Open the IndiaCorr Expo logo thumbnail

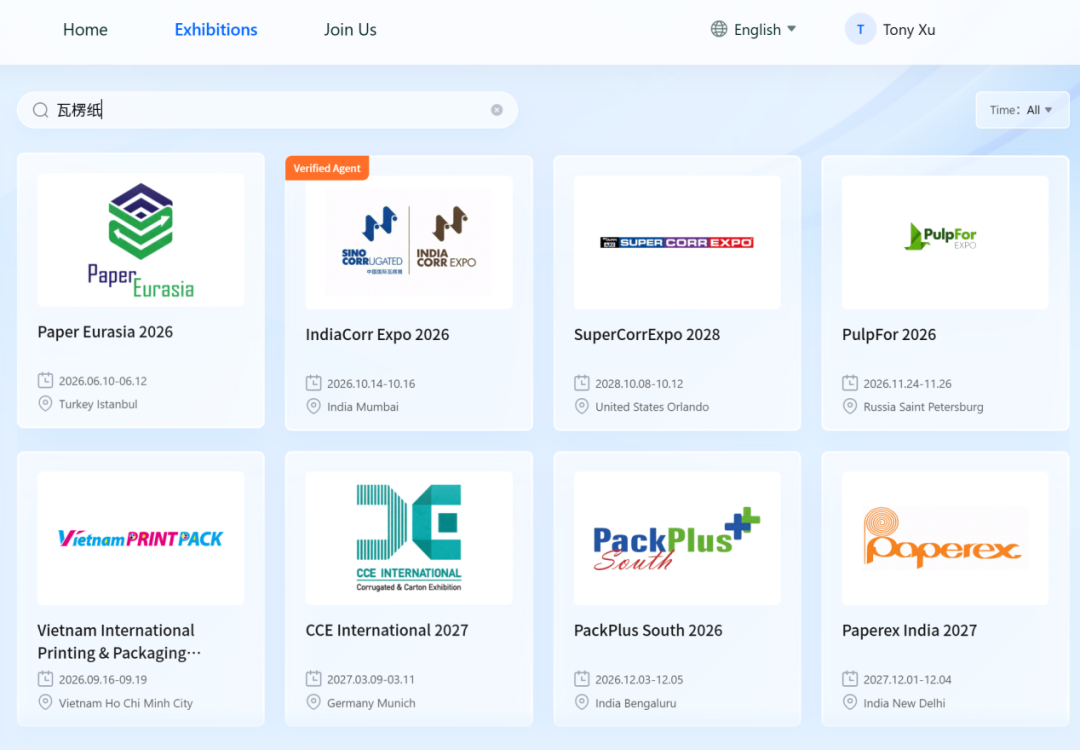tap(409, 242)
